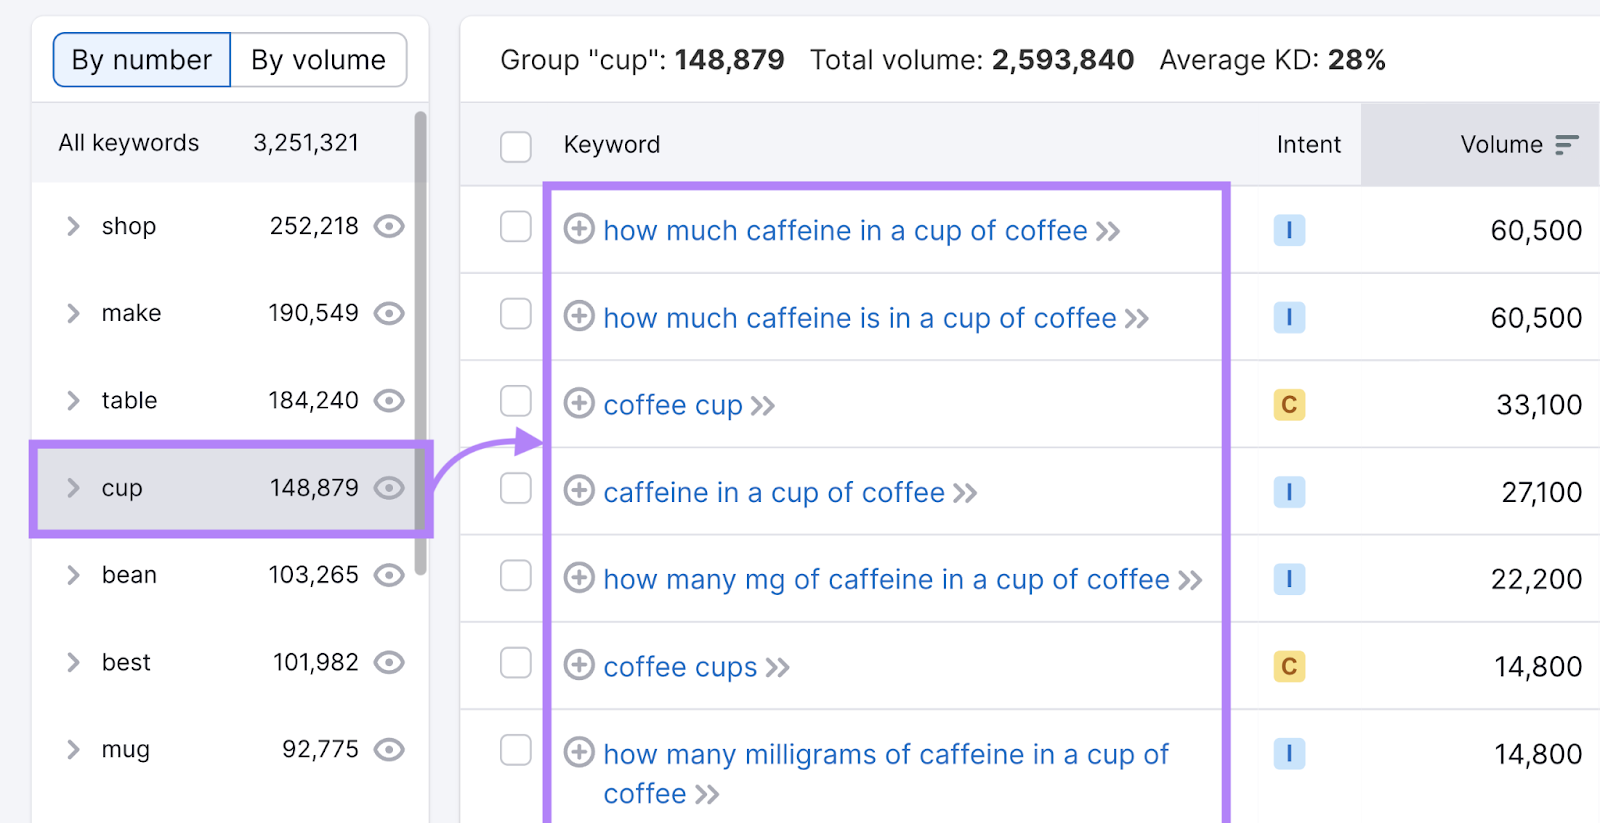The height and width of the screenshot is (823, 1600).
Task: Click the scrollbar in the groups list
Action: (x=422, y=330)
